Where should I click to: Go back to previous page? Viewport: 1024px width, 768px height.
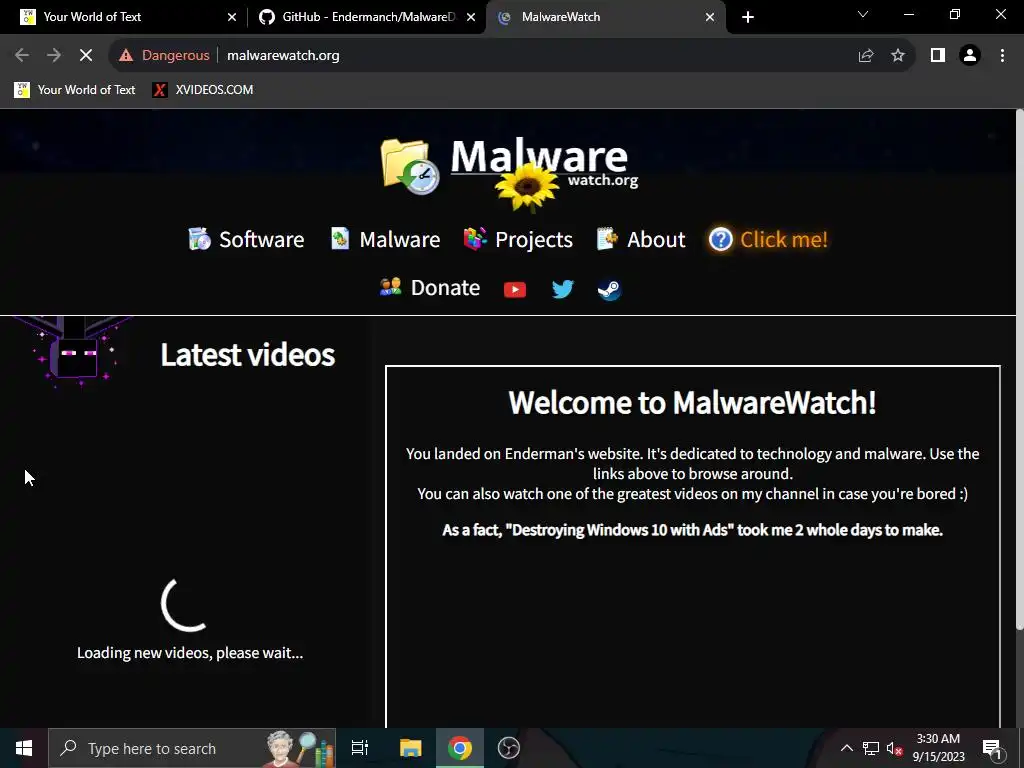pos(22,56)
